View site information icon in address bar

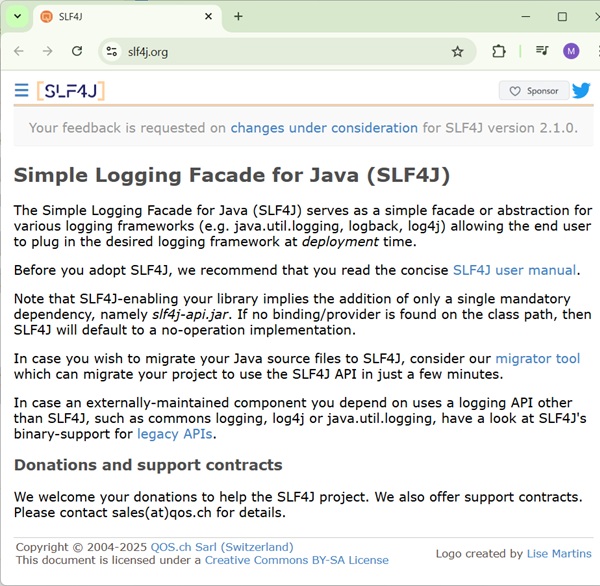[112, 51]
